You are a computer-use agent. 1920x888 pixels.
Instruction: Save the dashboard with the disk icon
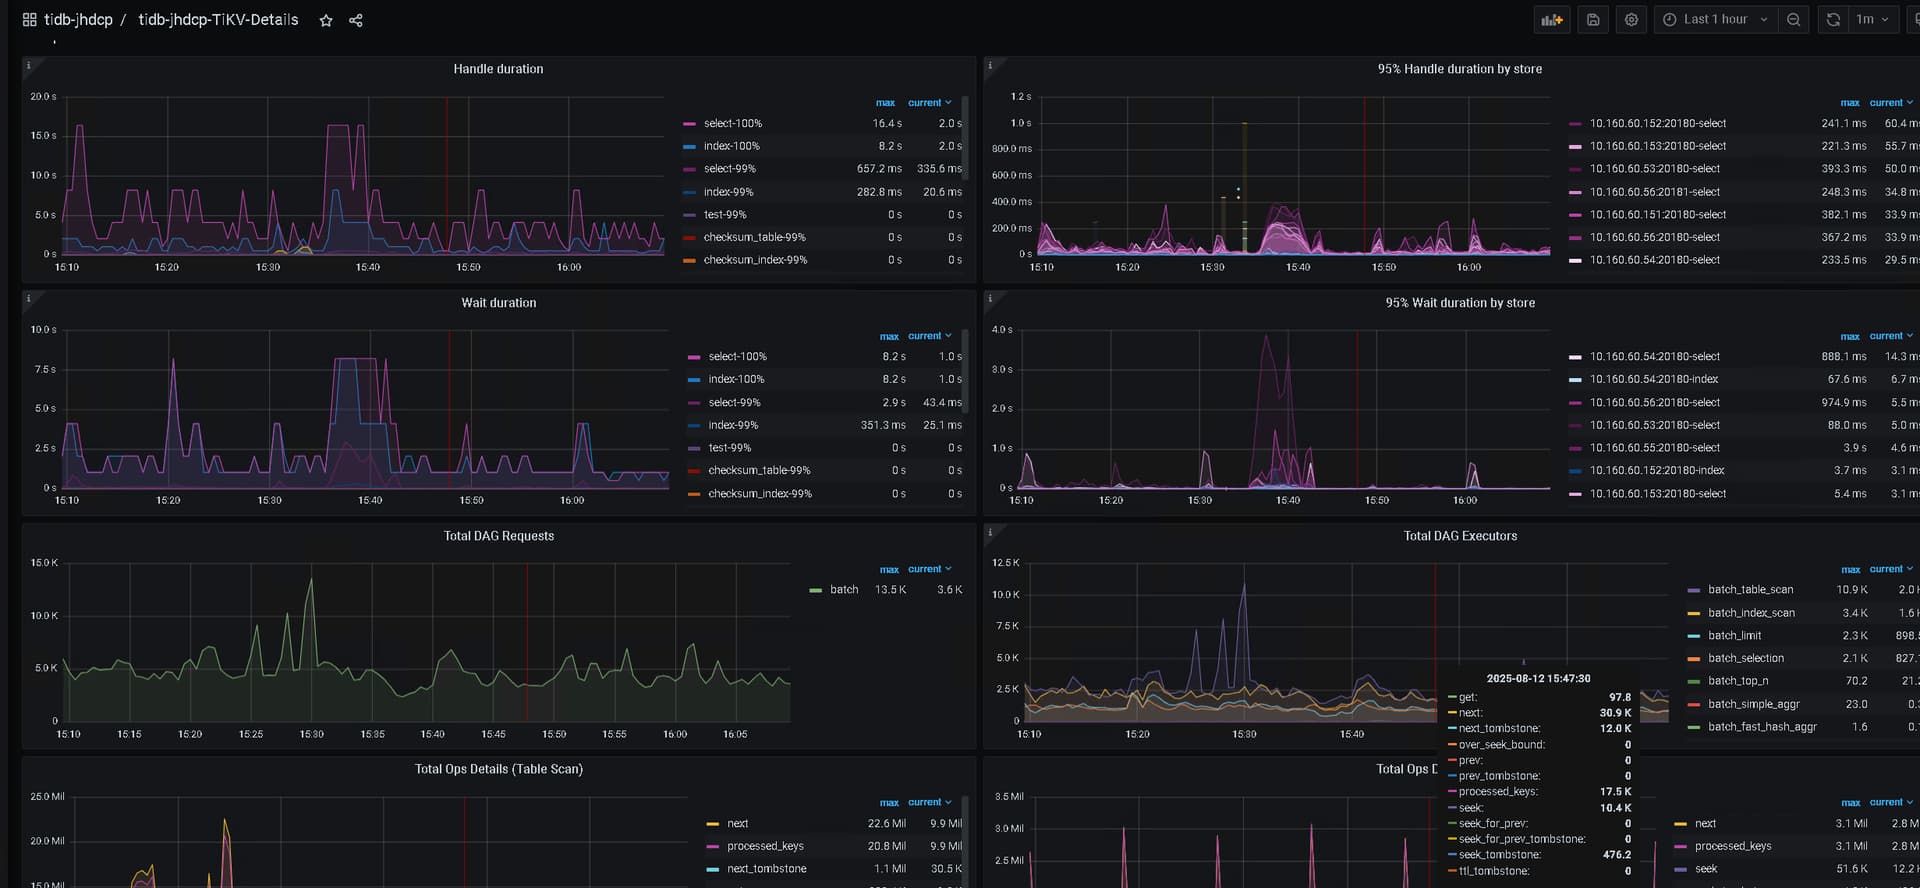tap(1593, 20)
